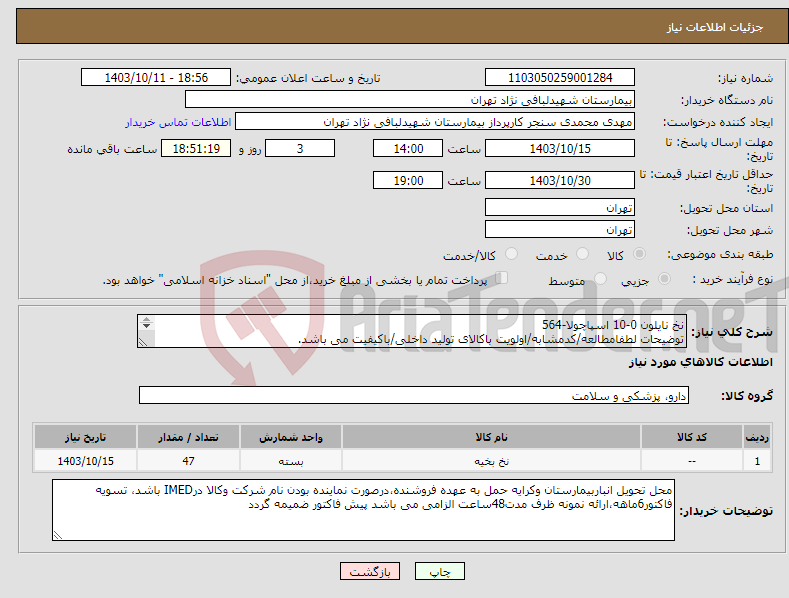Click the remaining days field showing 3
Image resolution: width=789 pixels, height=598 pixels.
[x=300, y=148]
